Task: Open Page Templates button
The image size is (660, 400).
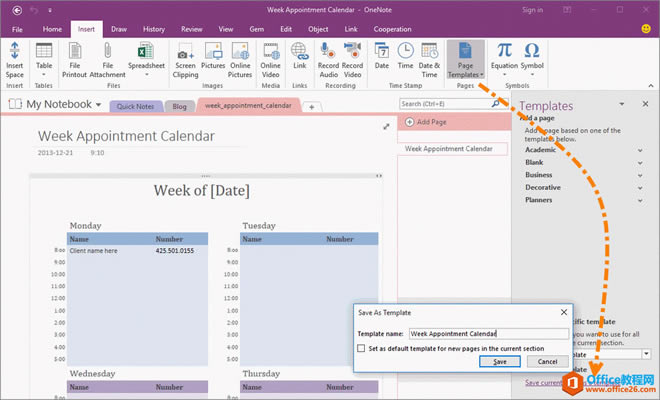Action: pos(466,60)
